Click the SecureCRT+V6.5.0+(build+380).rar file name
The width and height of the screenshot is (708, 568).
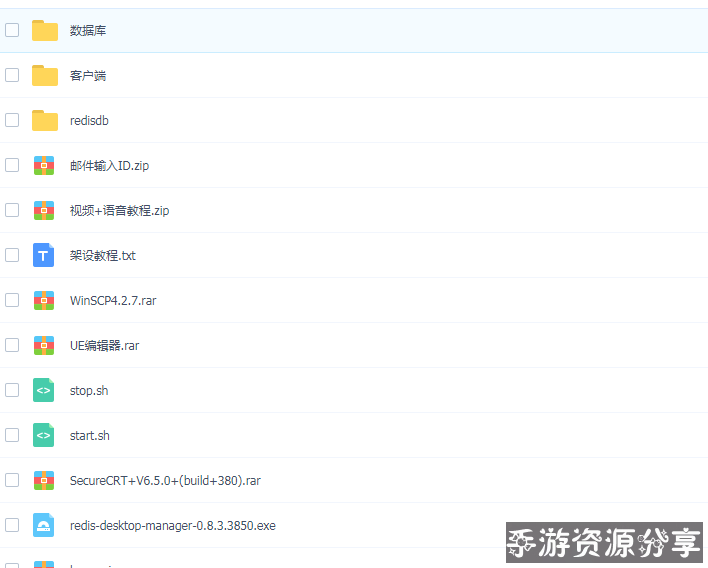click(x=165, y=481)
